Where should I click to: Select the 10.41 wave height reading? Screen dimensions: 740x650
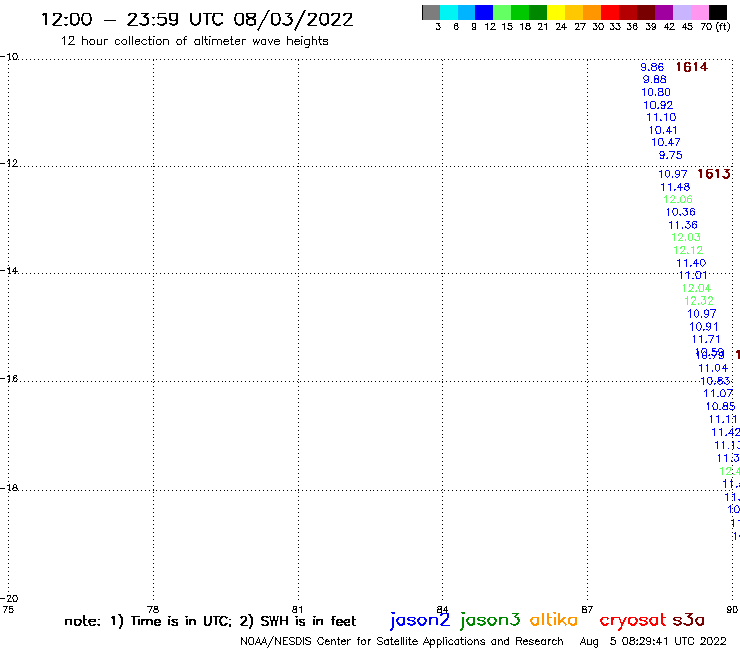[x=663, y=130]
